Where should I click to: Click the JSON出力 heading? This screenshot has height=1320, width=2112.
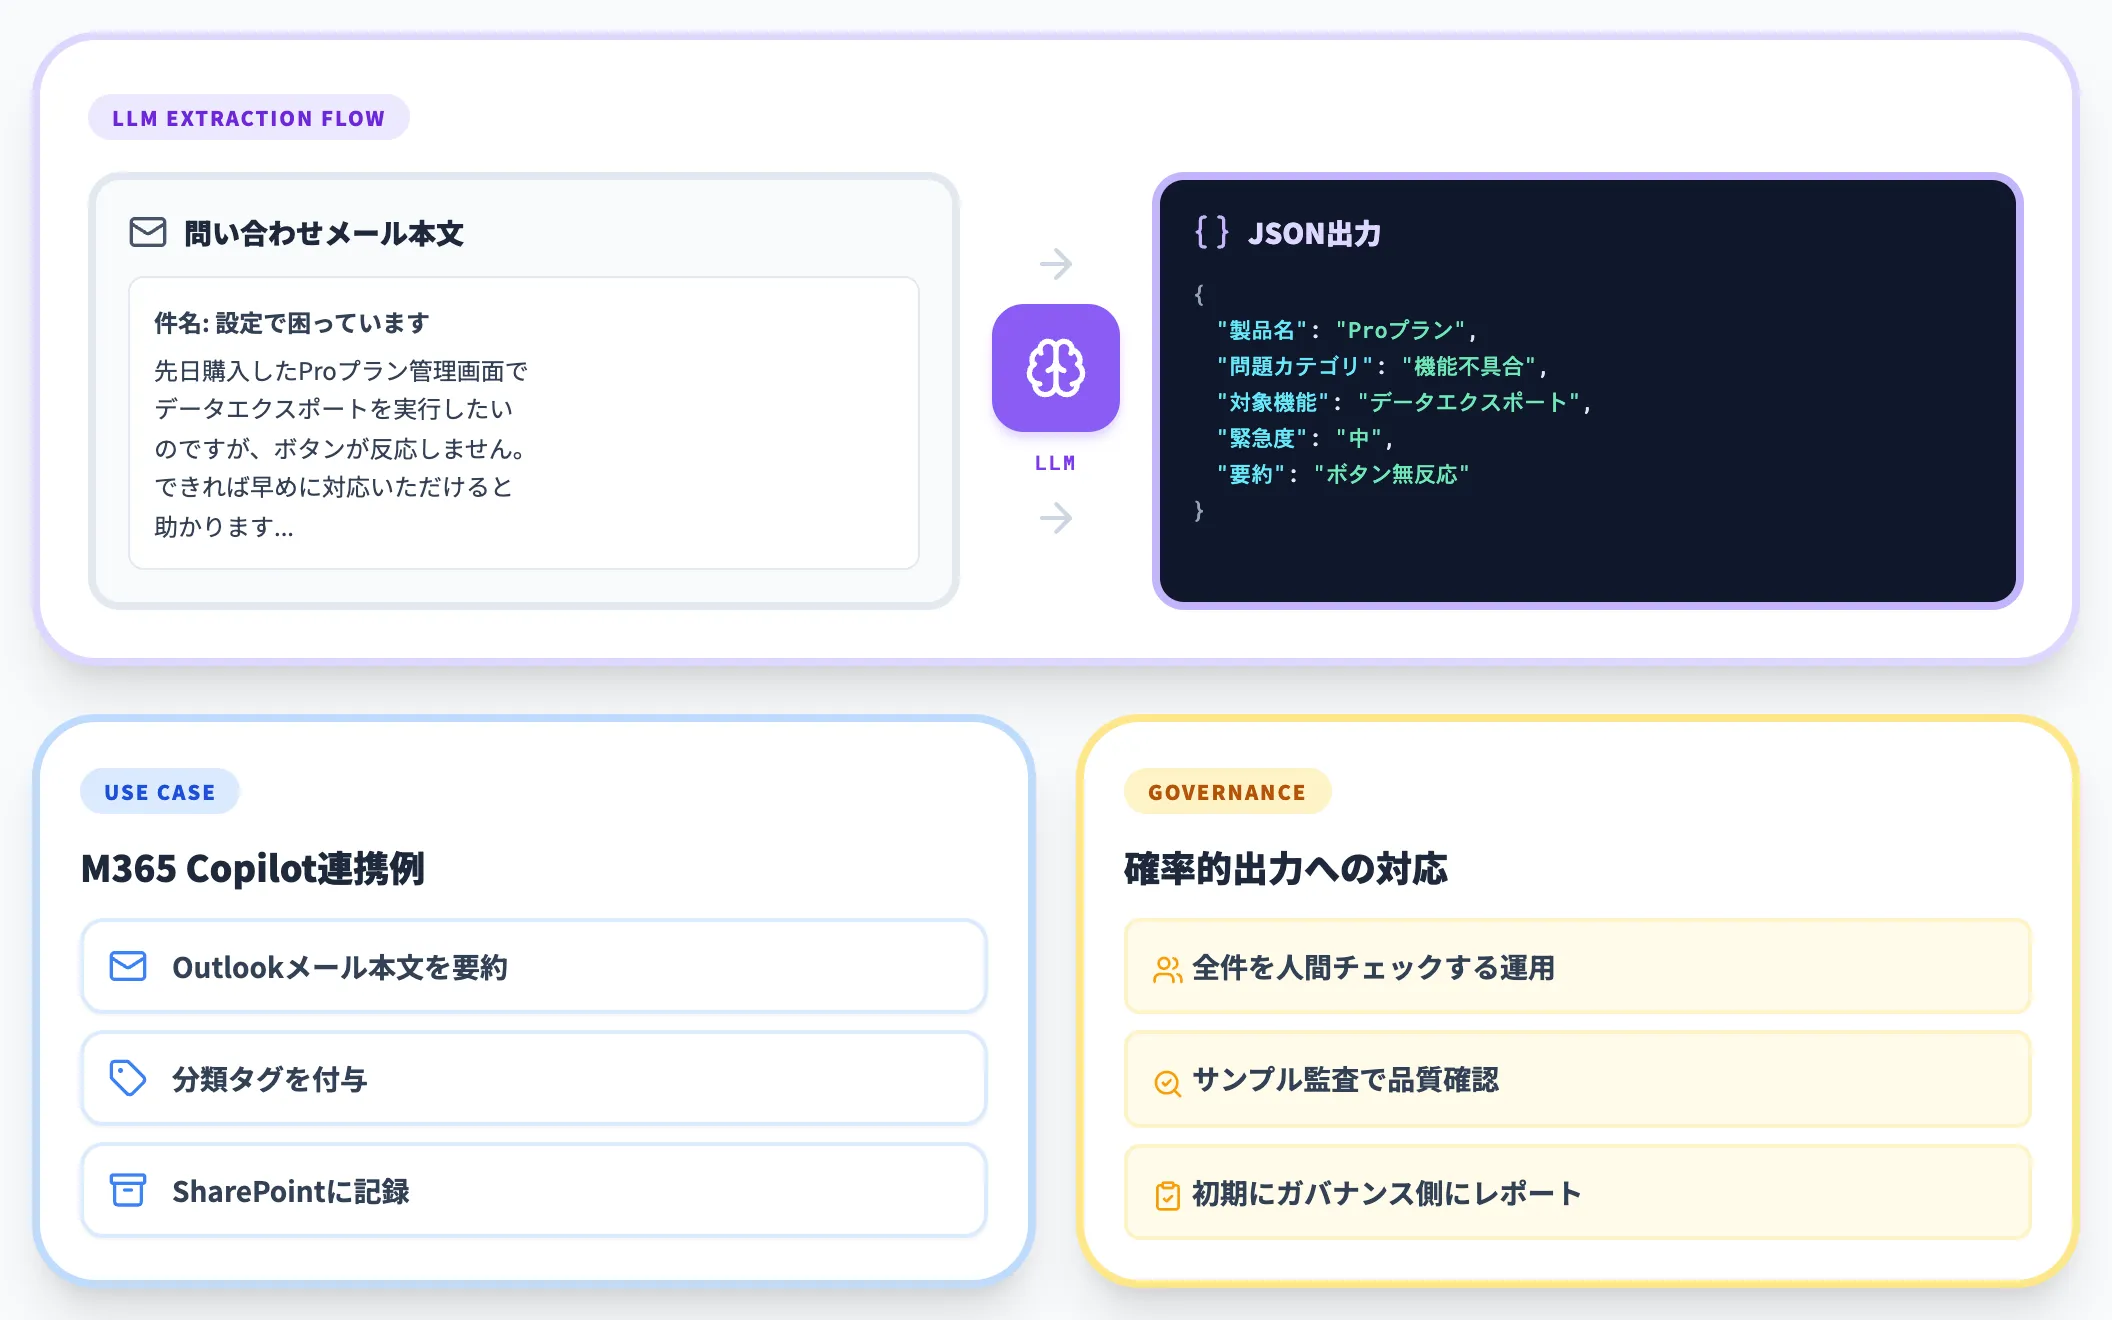pos(1314,233)
